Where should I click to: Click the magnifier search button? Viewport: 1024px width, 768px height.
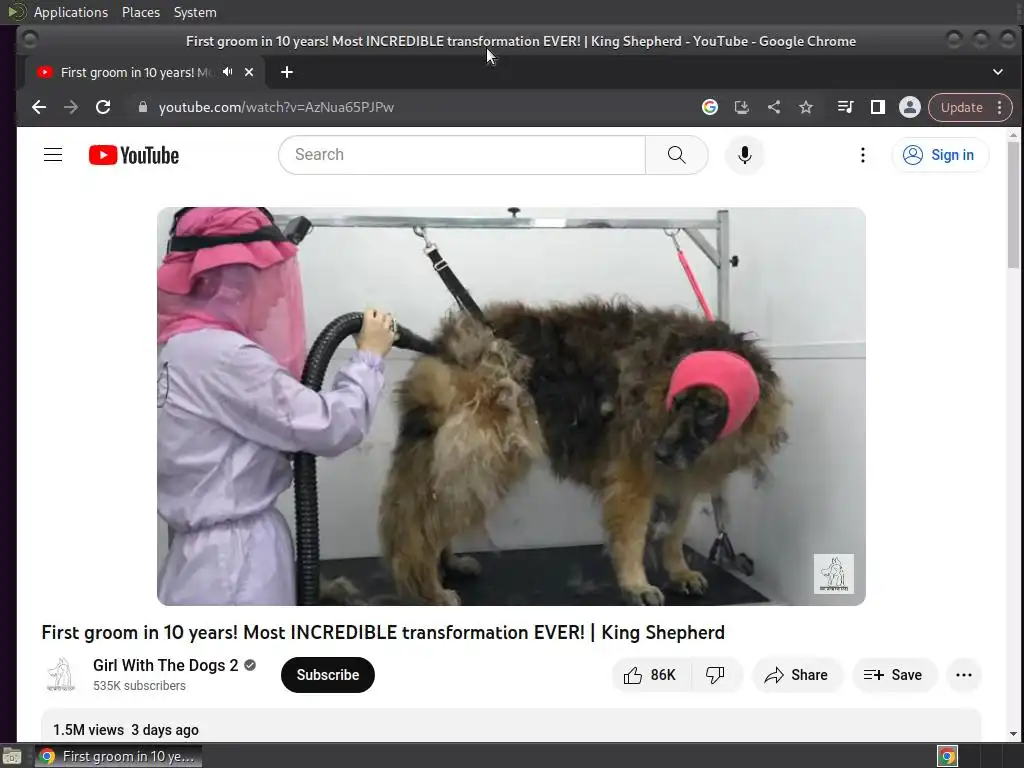click(677, 155)
